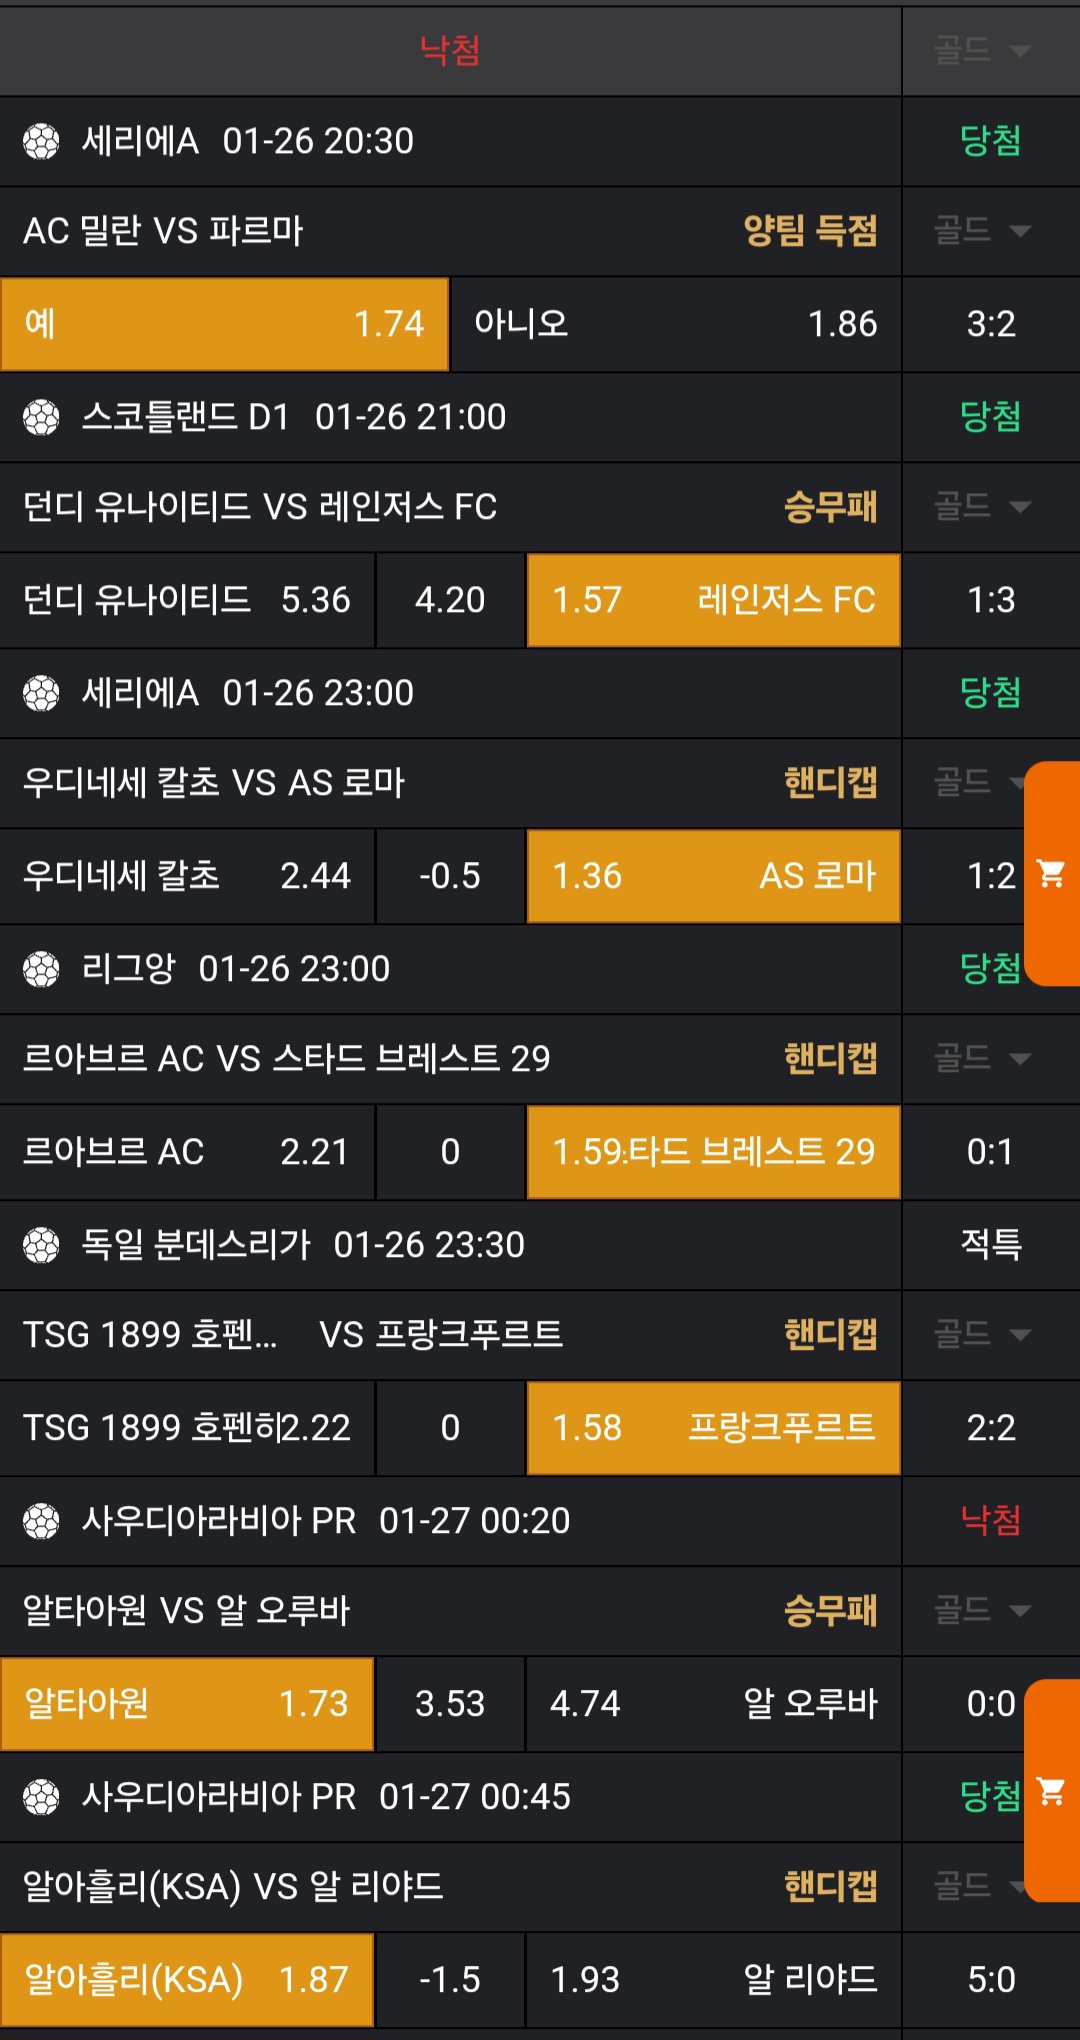
Task: Click 양팀 득점 bet type label
Action: 810,231
